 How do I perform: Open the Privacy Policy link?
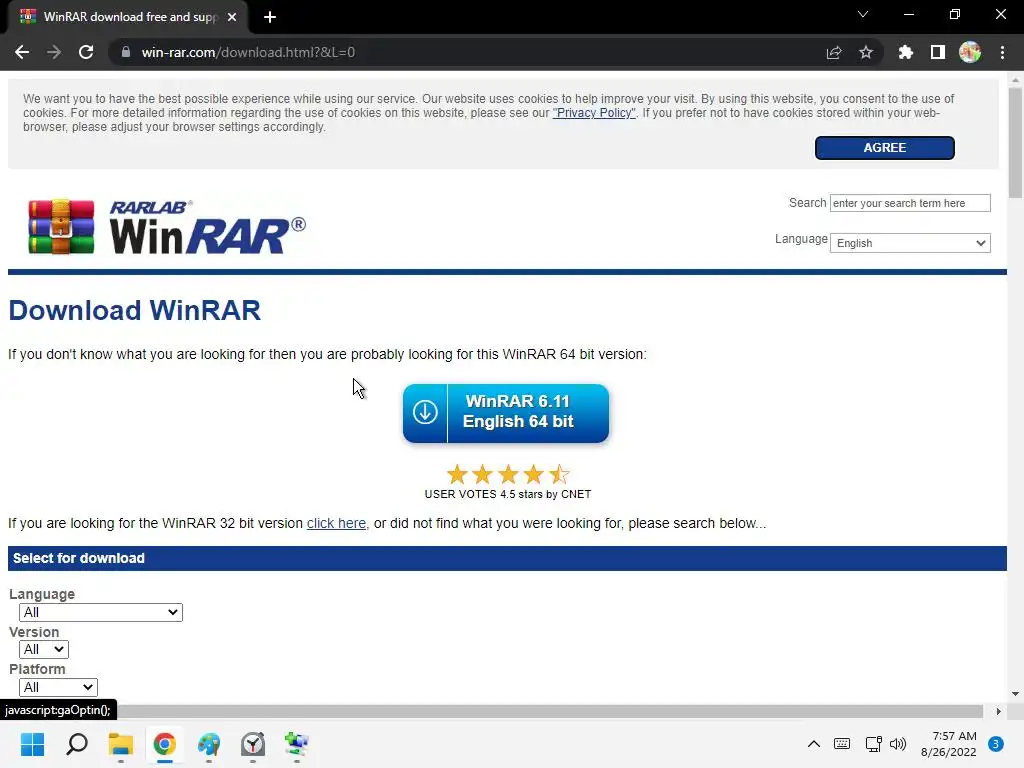594,113
